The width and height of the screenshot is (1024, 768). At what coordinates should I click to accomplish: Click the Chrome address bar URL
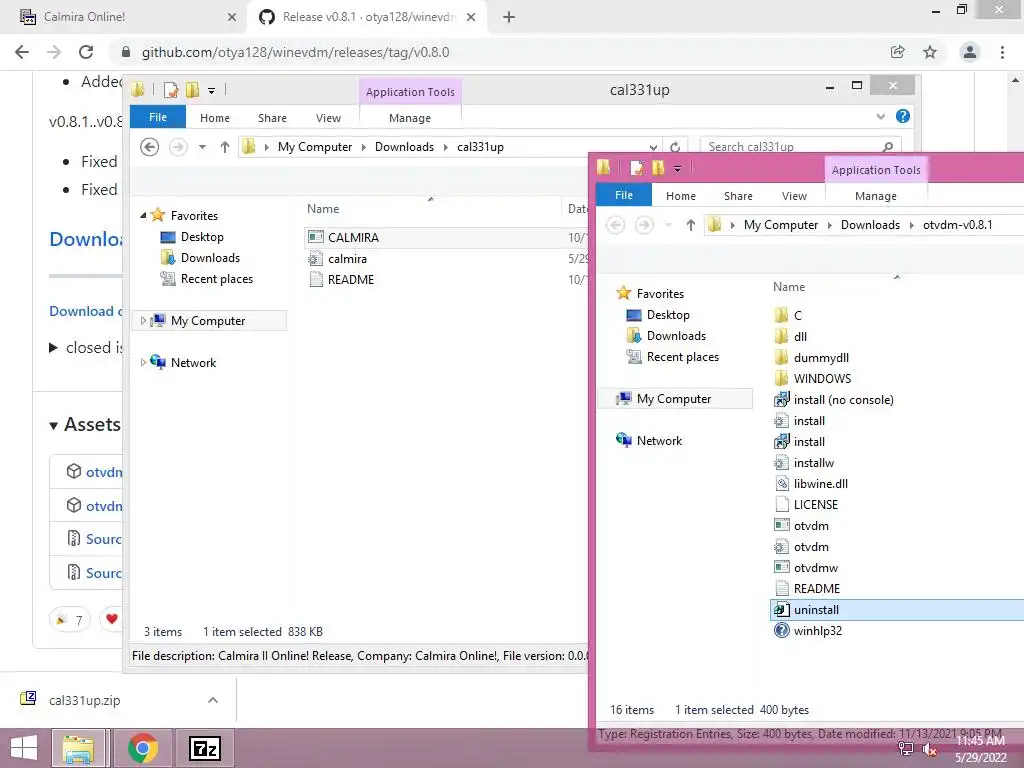tap(295, 52)
